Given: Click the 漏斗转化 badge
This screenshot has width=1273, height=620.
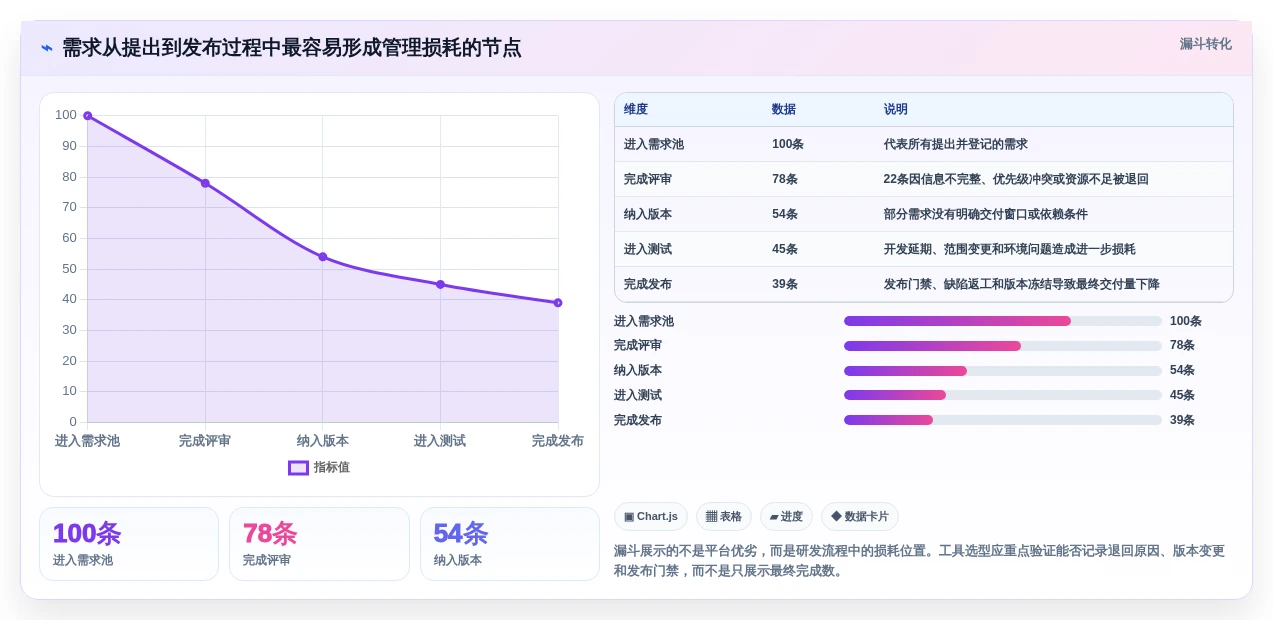Looking at the screenshot, I should [x=1205, y=44].
